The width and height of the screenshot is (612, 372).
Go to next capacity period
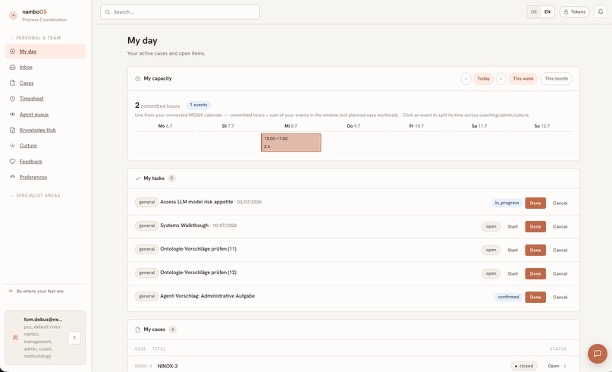pyautogui.click(x=501, y=78)
